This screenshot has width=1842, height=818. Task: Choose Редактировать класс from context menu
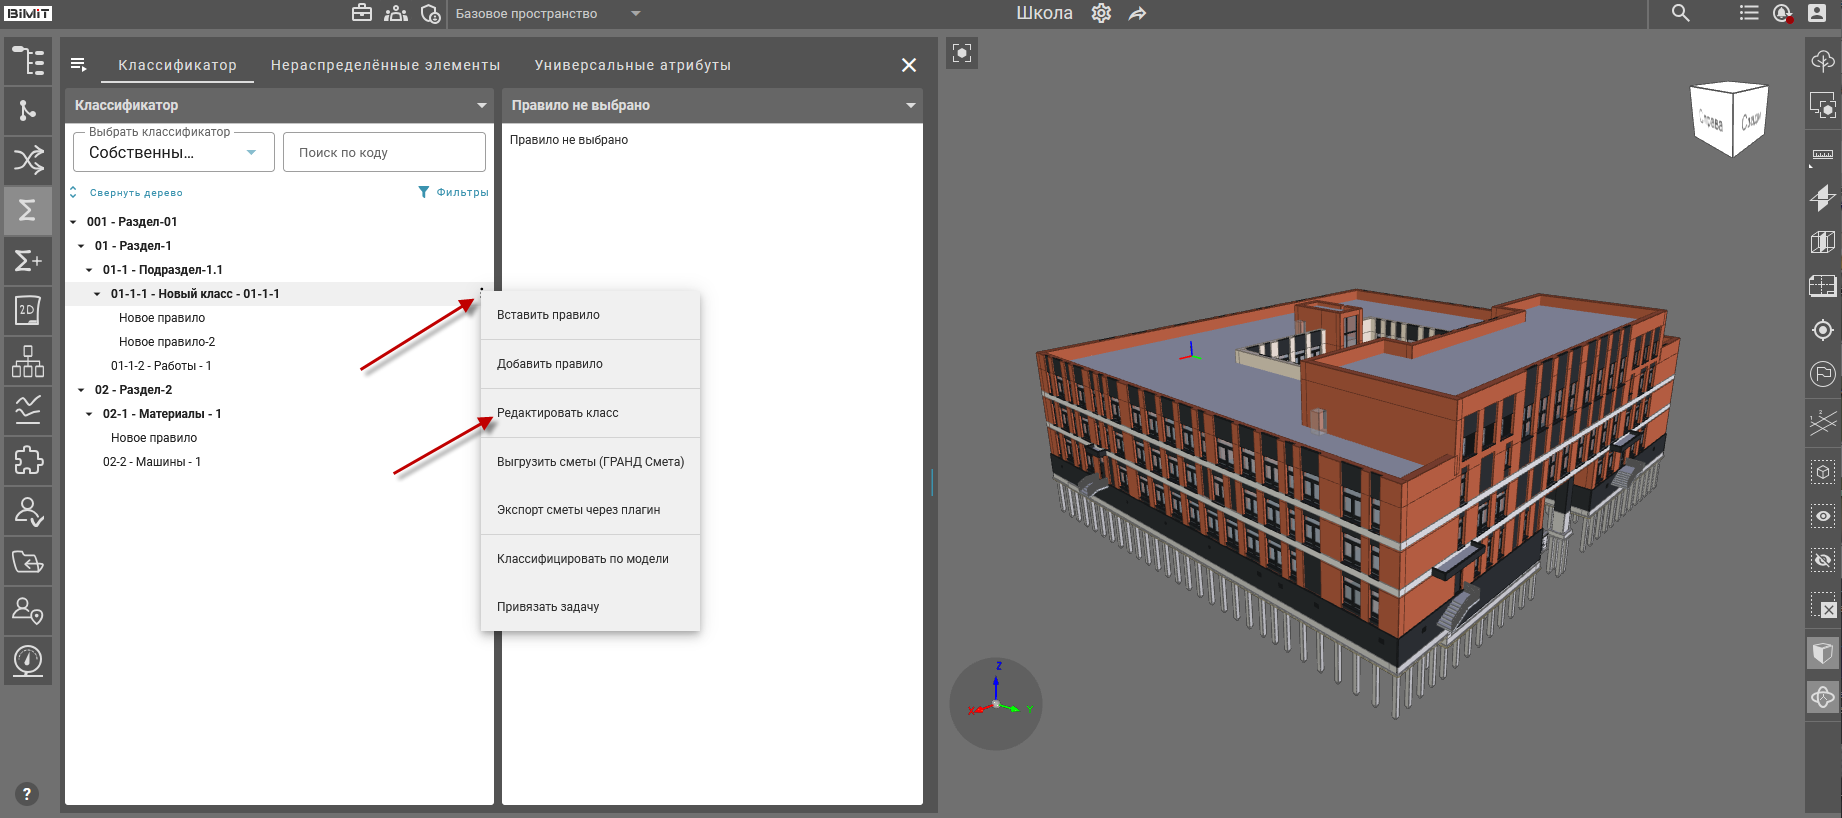pyautogui.click(x=558, y=413)
